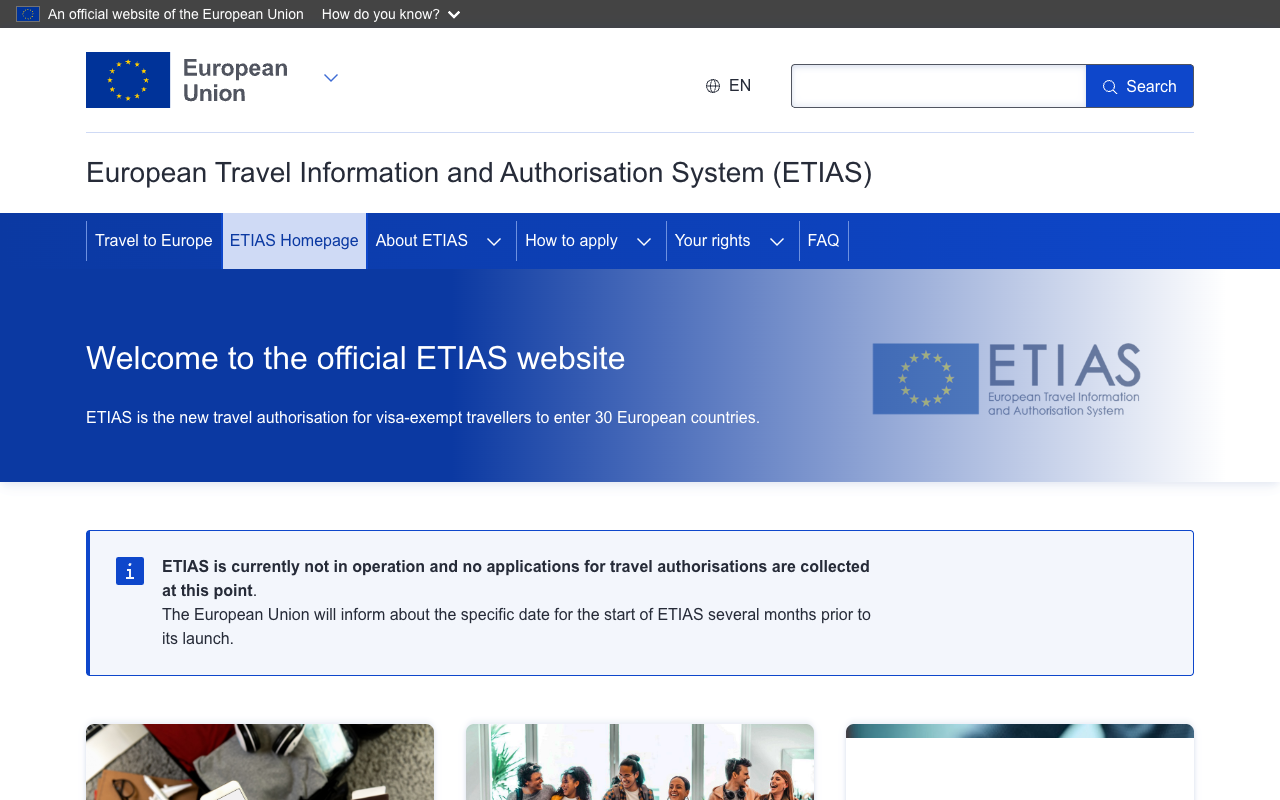Screen dimensions: 1280x800
Task: Click the small EU flag in top bar
Action: 28,14
